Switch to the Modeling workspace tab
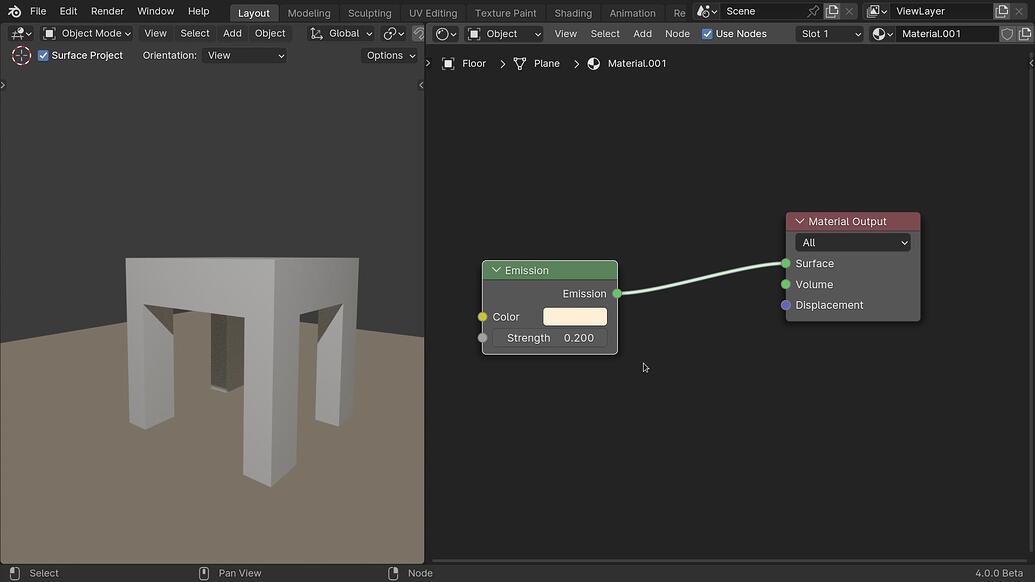This screenshot has width=1035, height=582. pos(309,13)
